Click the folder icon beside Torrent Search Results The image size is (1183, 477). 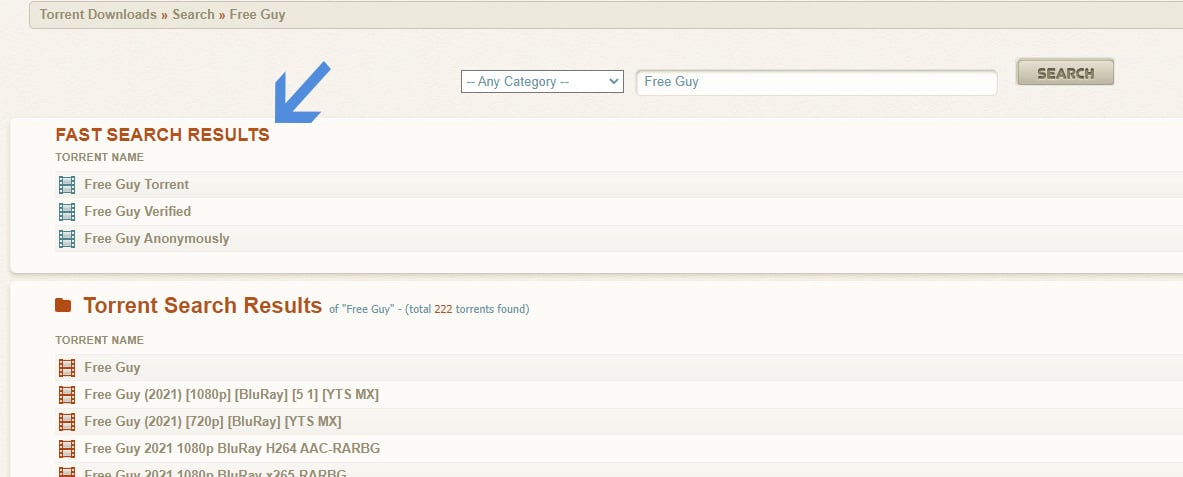(x=63, y=305)
